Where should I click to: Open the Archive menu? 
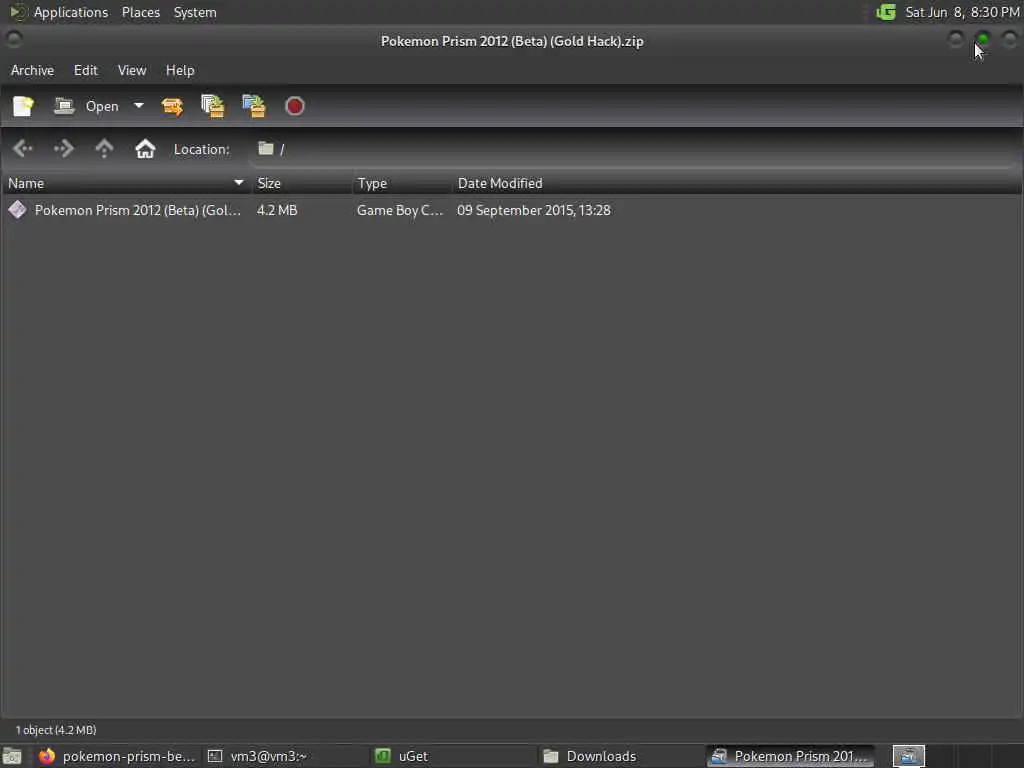(32, 70)
